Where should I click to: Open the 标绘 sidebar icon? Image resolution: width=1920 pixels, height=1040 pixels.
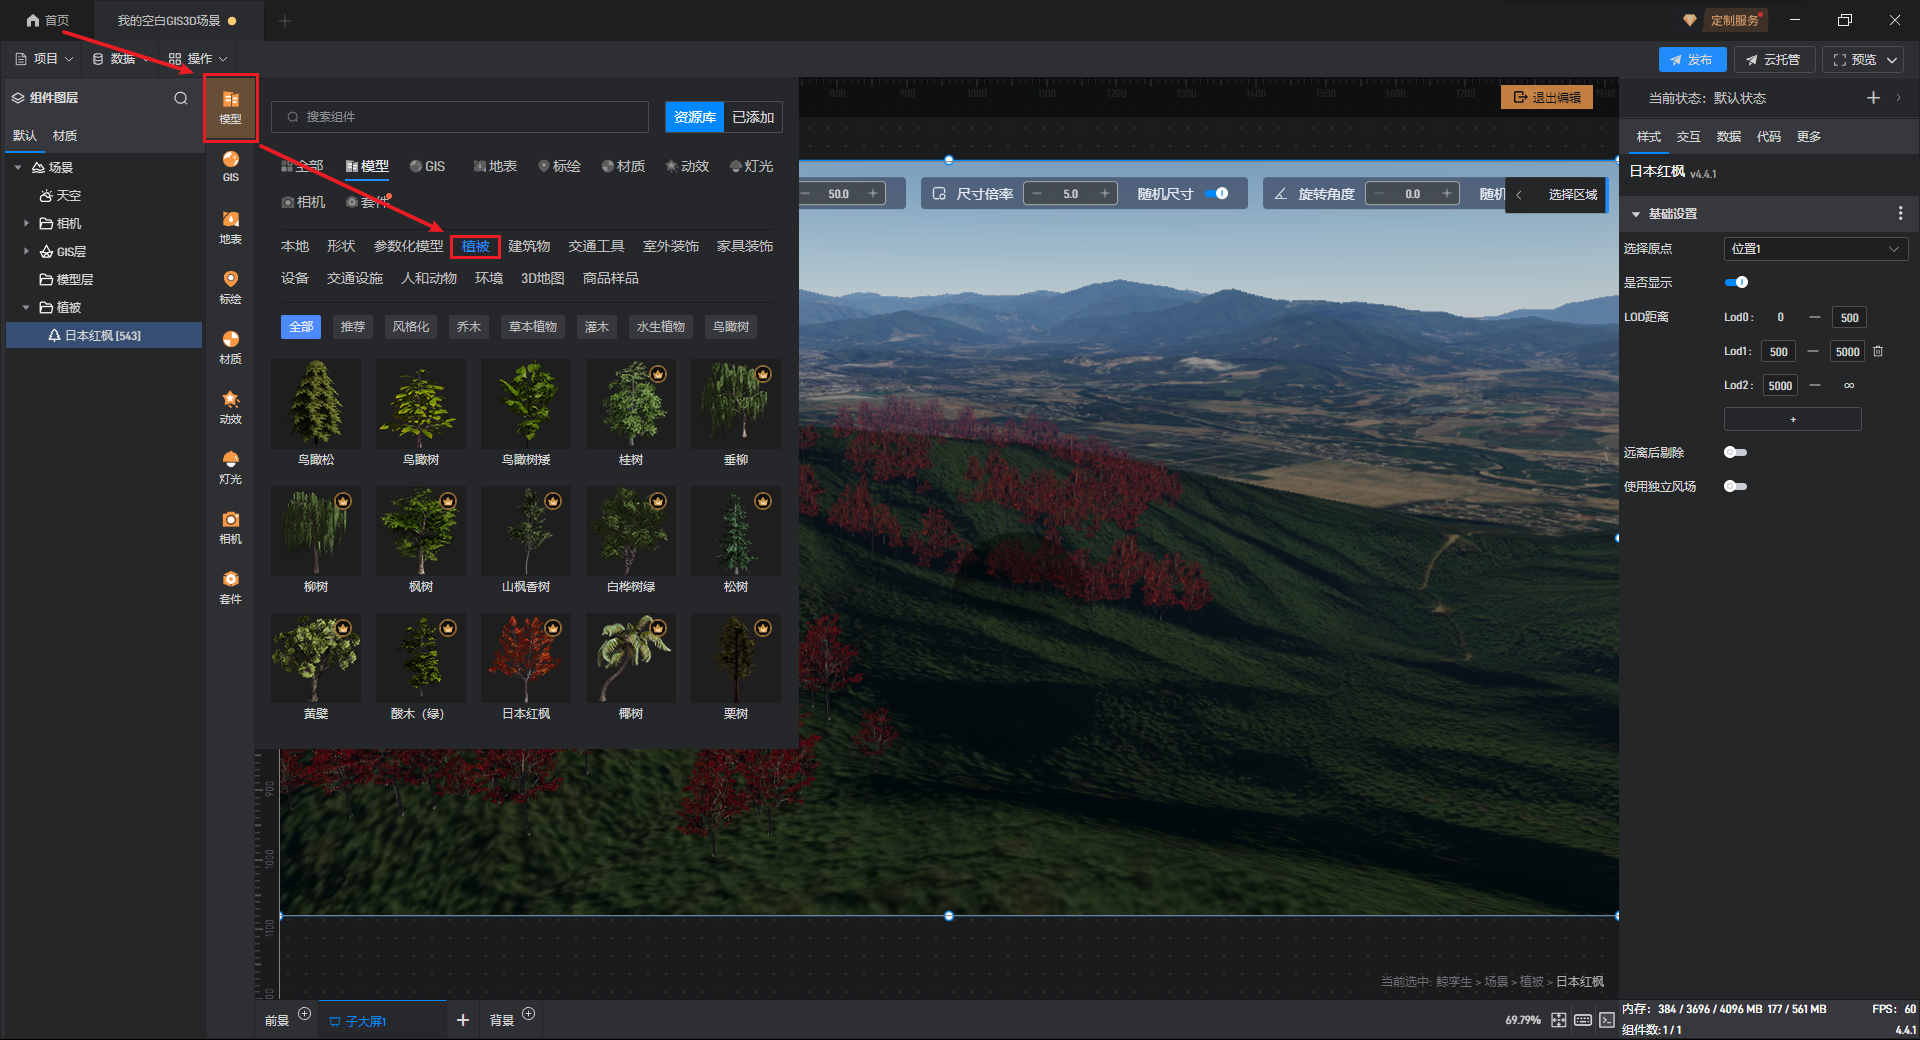click(x=231, y=287)
